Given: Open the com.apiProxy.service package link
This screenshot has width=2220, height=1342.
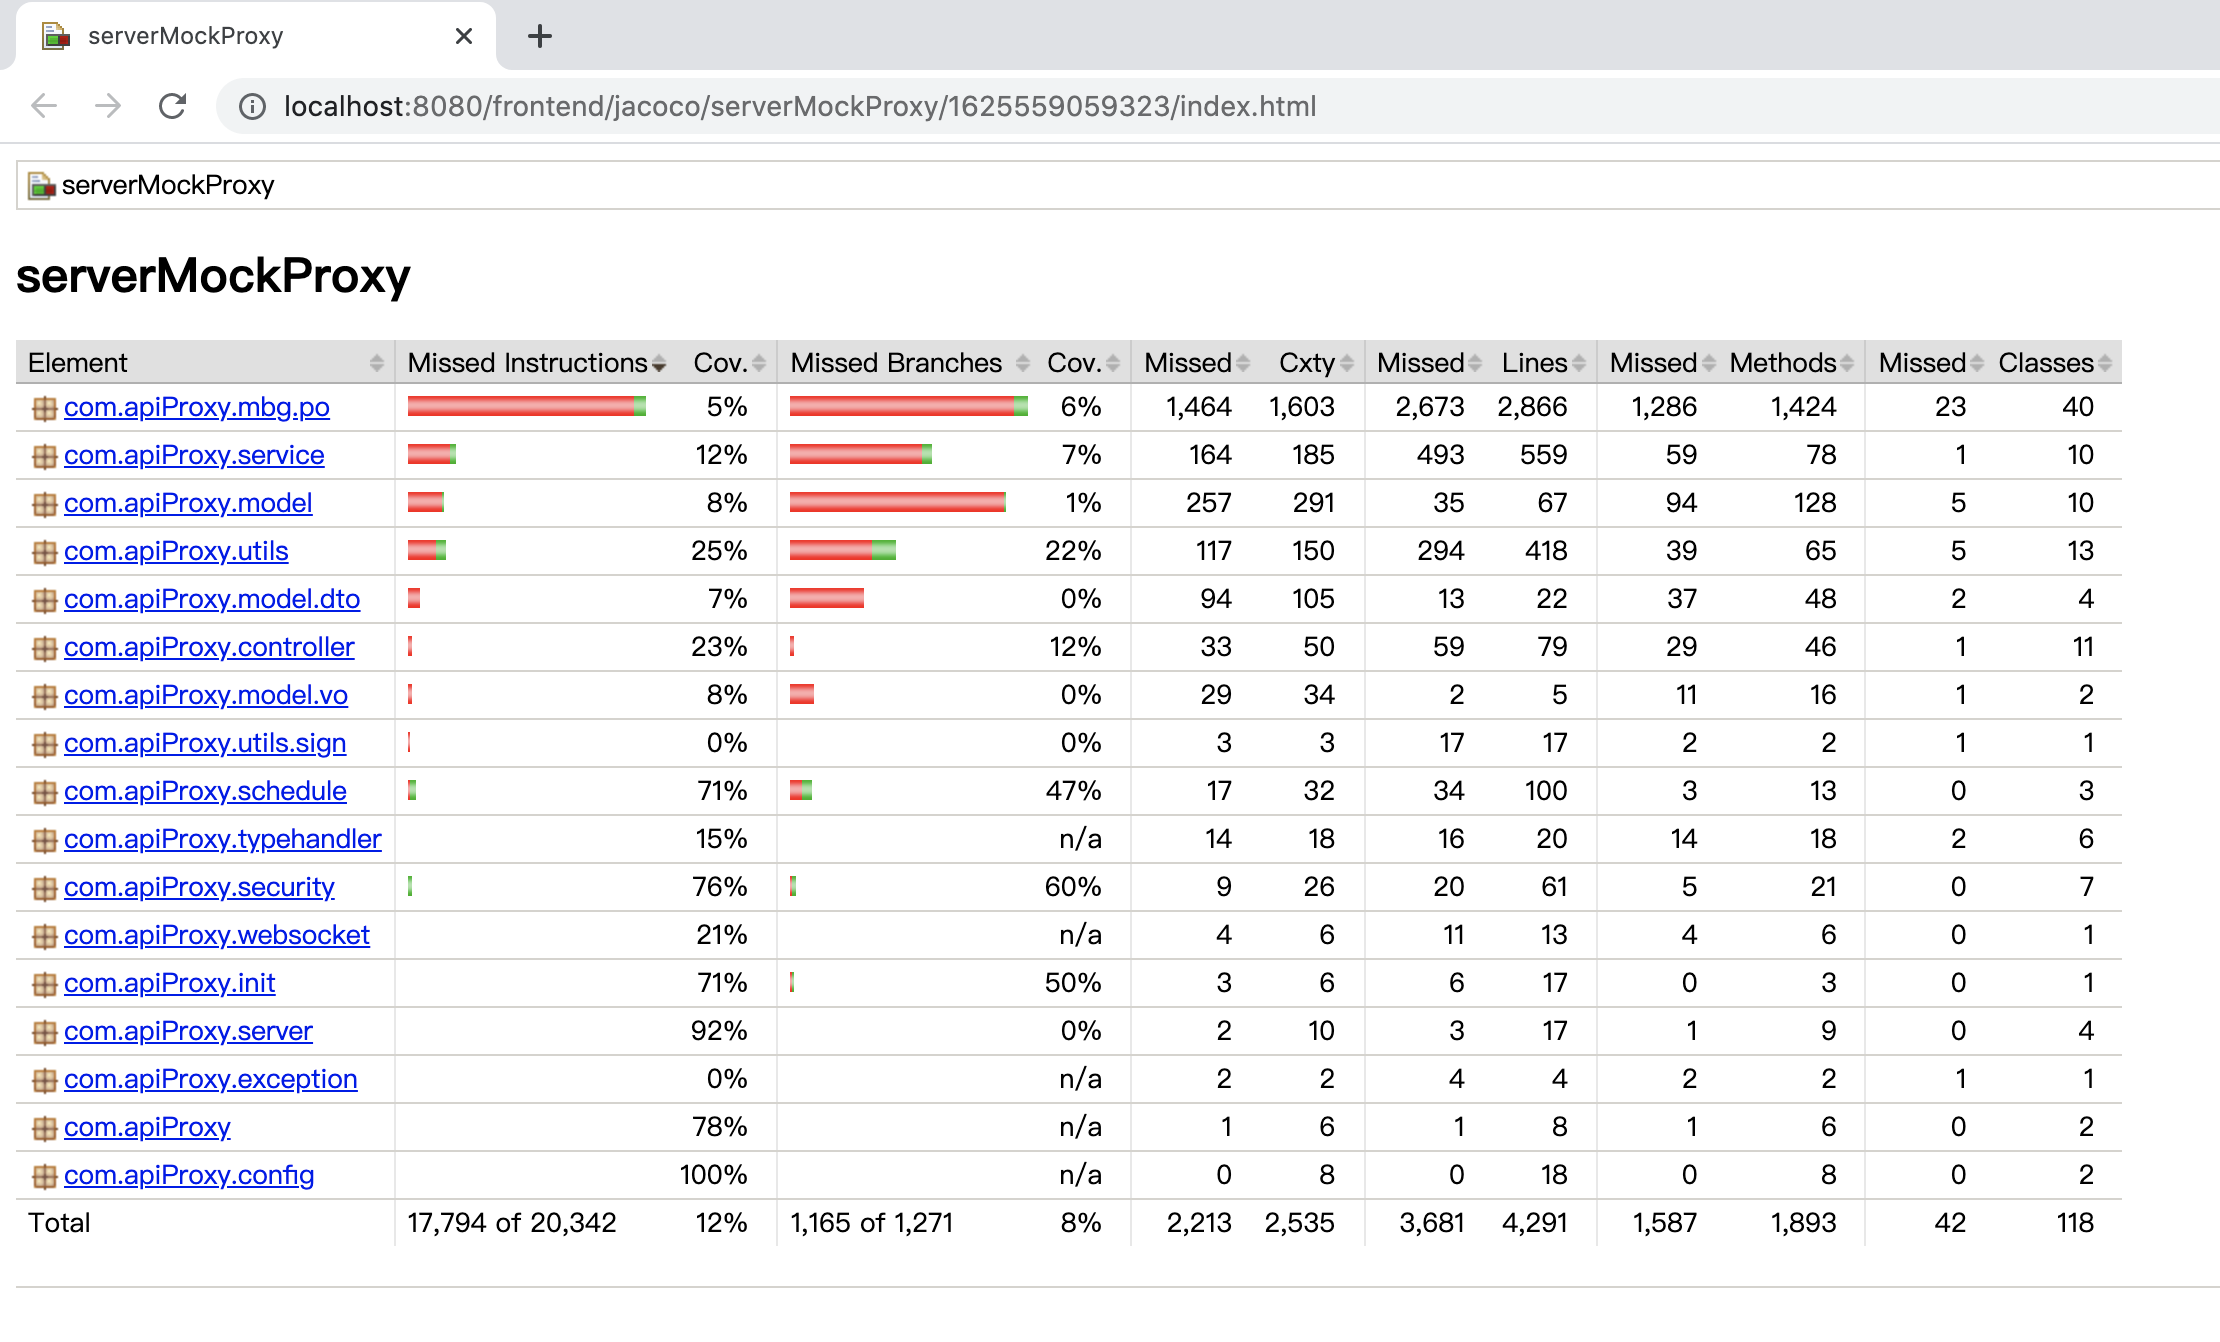Looking at the screenshot, I should pos(194,455).
